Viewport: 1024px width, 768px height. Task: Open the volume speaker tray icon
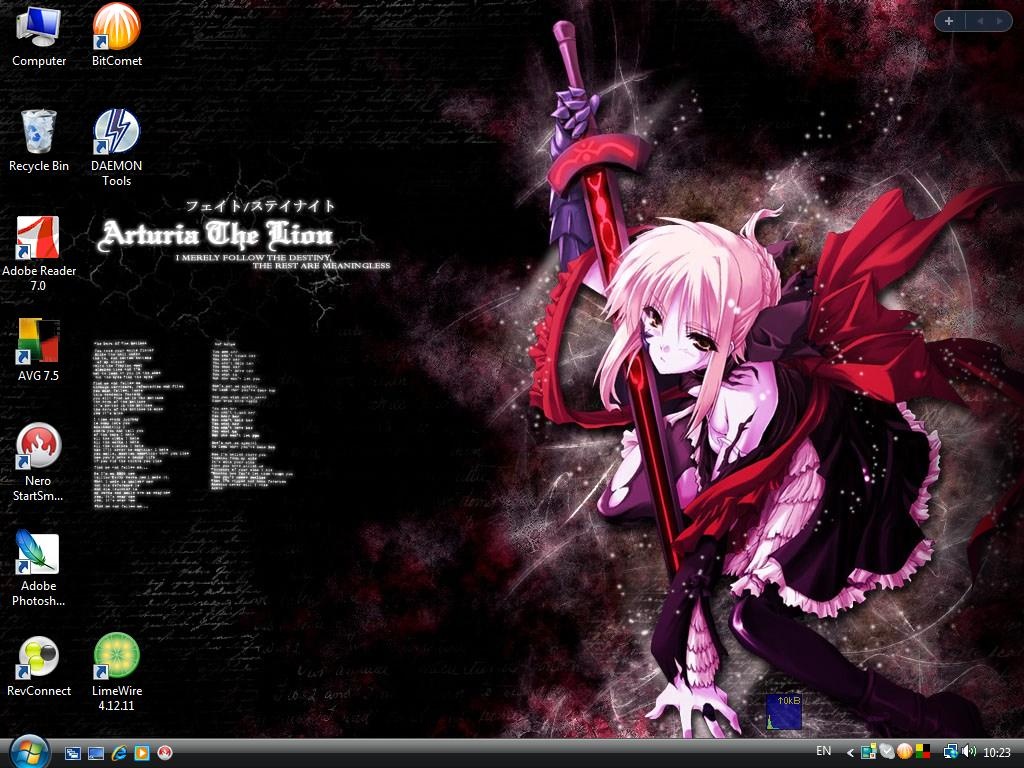point(969,752)
